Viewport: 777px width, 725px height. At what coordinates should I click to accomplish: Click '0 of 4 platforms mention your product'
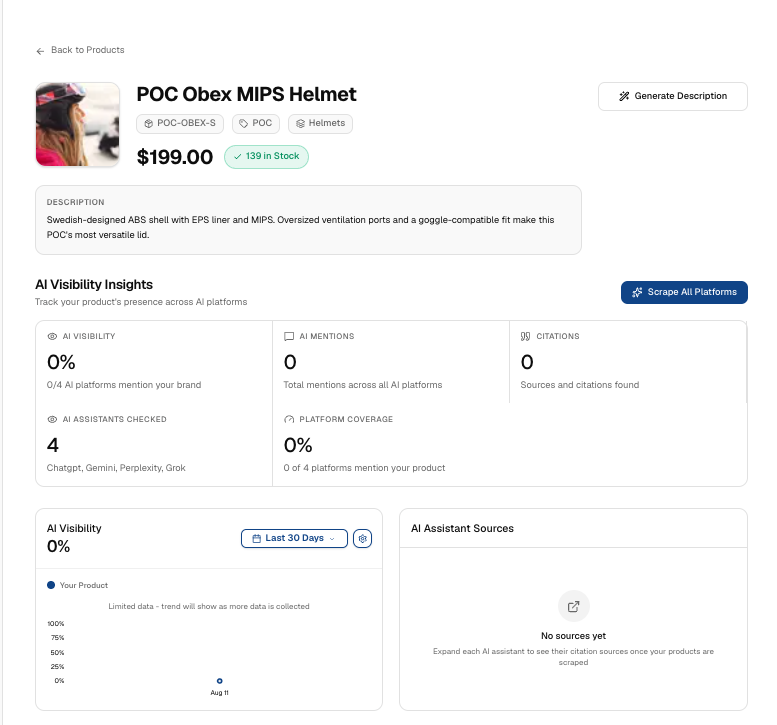[364, 468]
